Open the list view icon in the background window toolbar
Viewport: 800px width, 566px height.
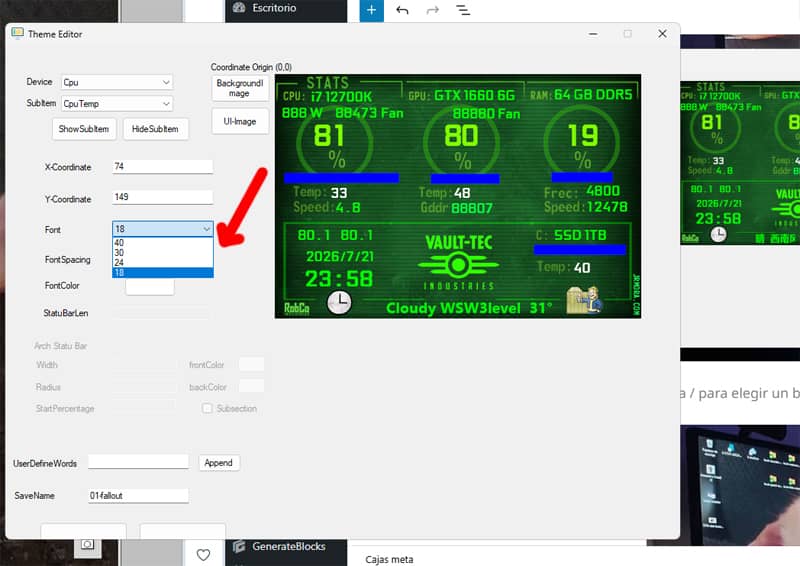463,10
